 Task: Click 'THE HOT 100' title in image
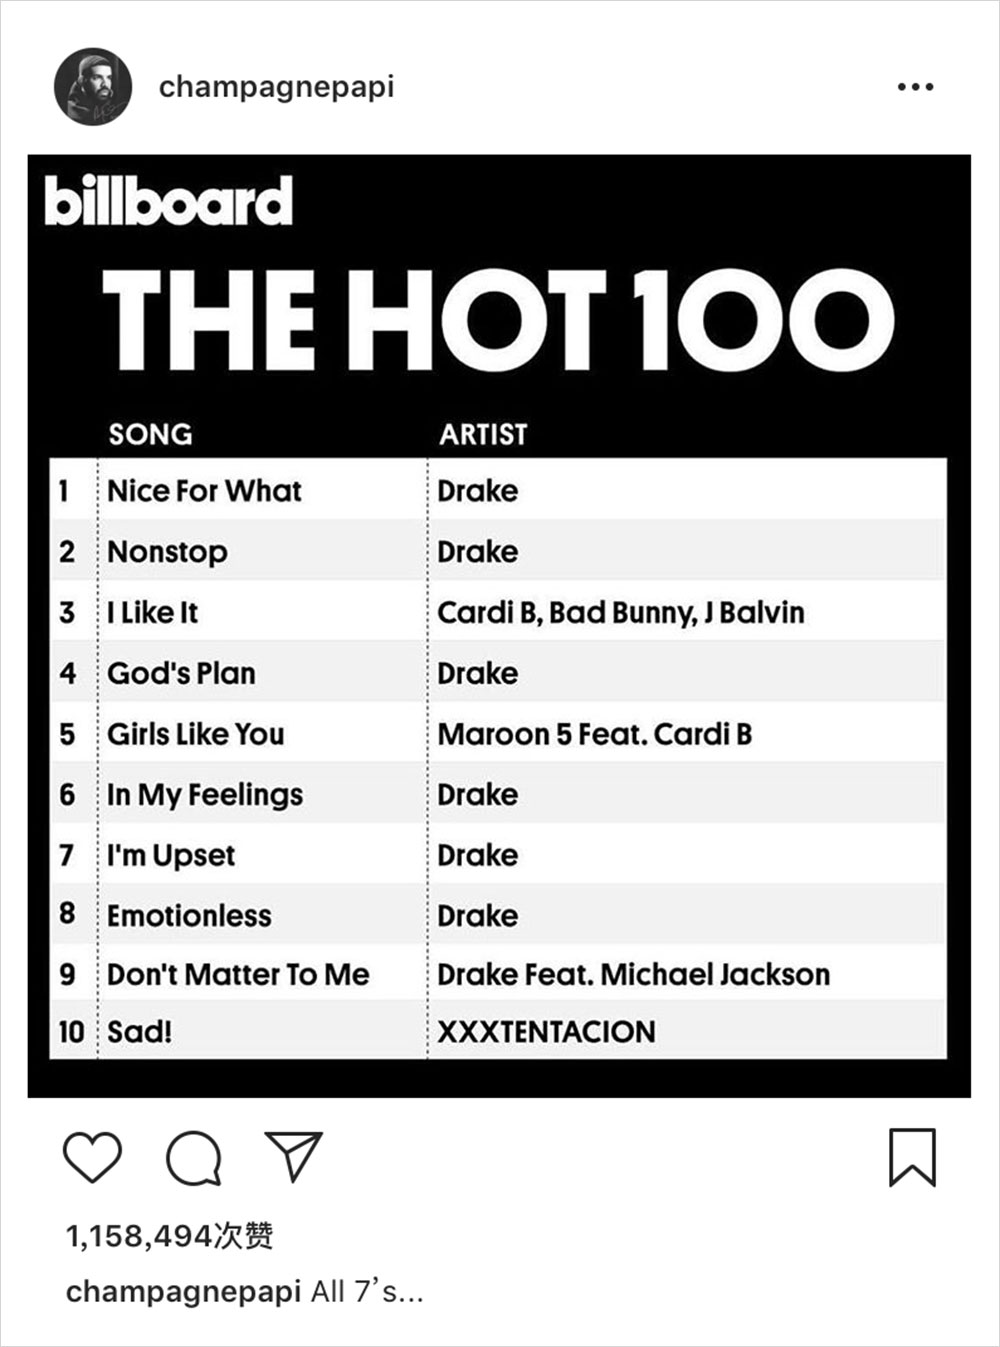(x=497, y=320)
